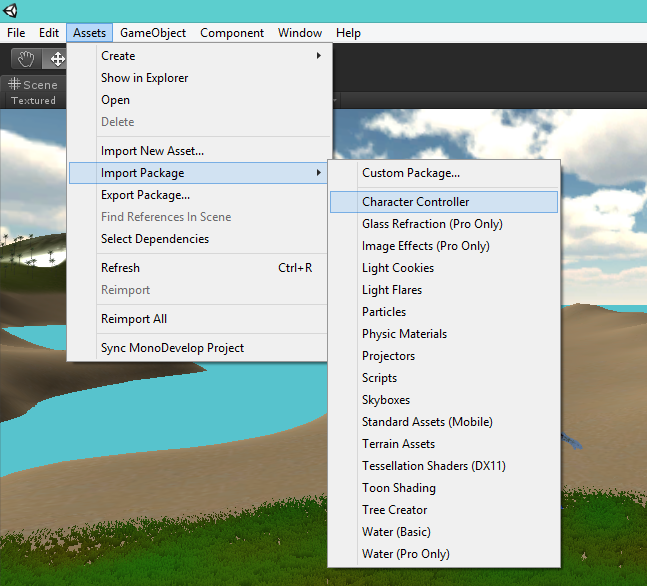This screenshot has height=586, width=647.
Task: Choose Reimport All
Action: tap(198, 319)
